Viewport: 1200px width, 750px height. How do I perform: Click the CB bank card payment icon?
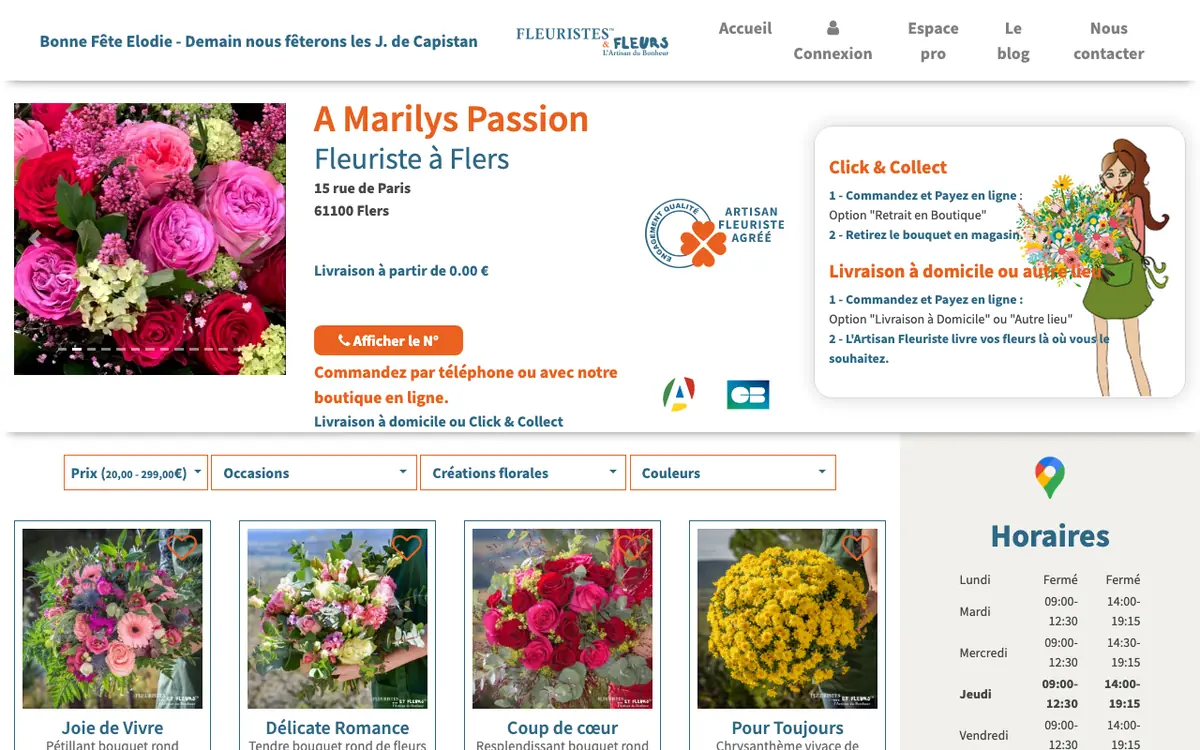[748, 395]
